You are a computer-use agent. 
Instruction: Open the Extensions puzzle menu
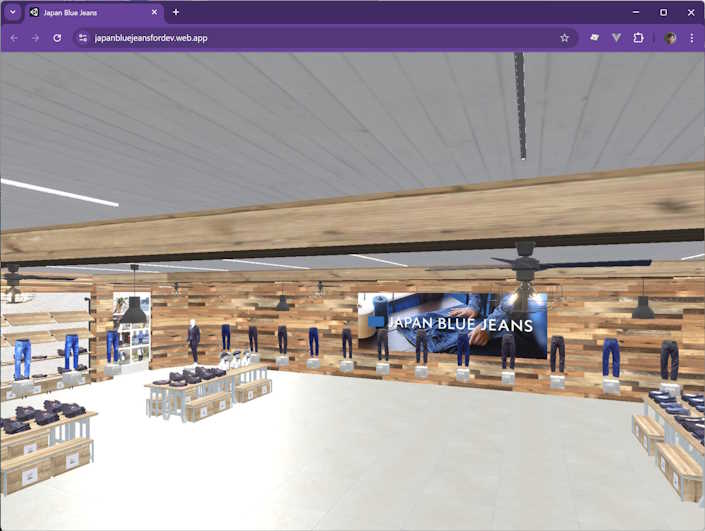638,38
